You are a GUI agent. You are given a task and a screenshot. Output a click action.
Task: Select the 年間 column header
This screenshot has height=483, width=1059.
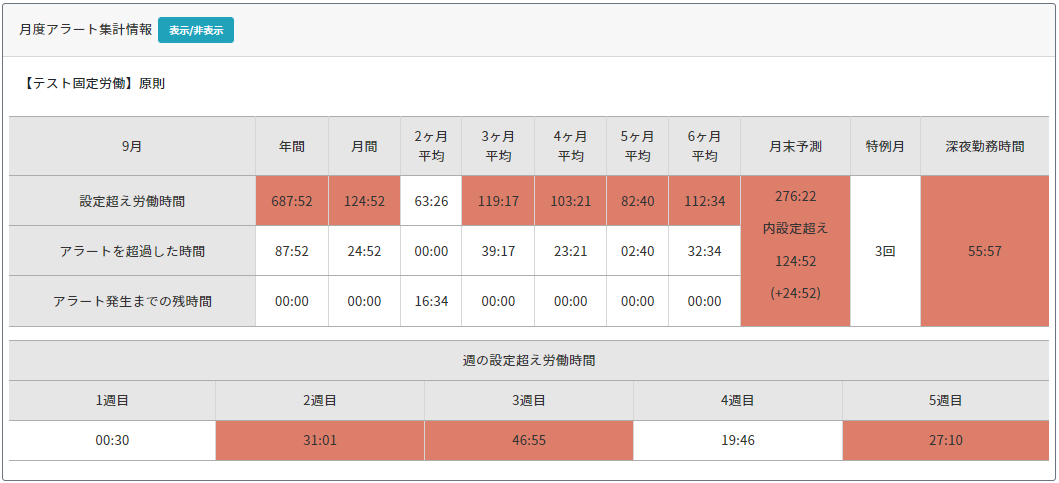[292, 146]
